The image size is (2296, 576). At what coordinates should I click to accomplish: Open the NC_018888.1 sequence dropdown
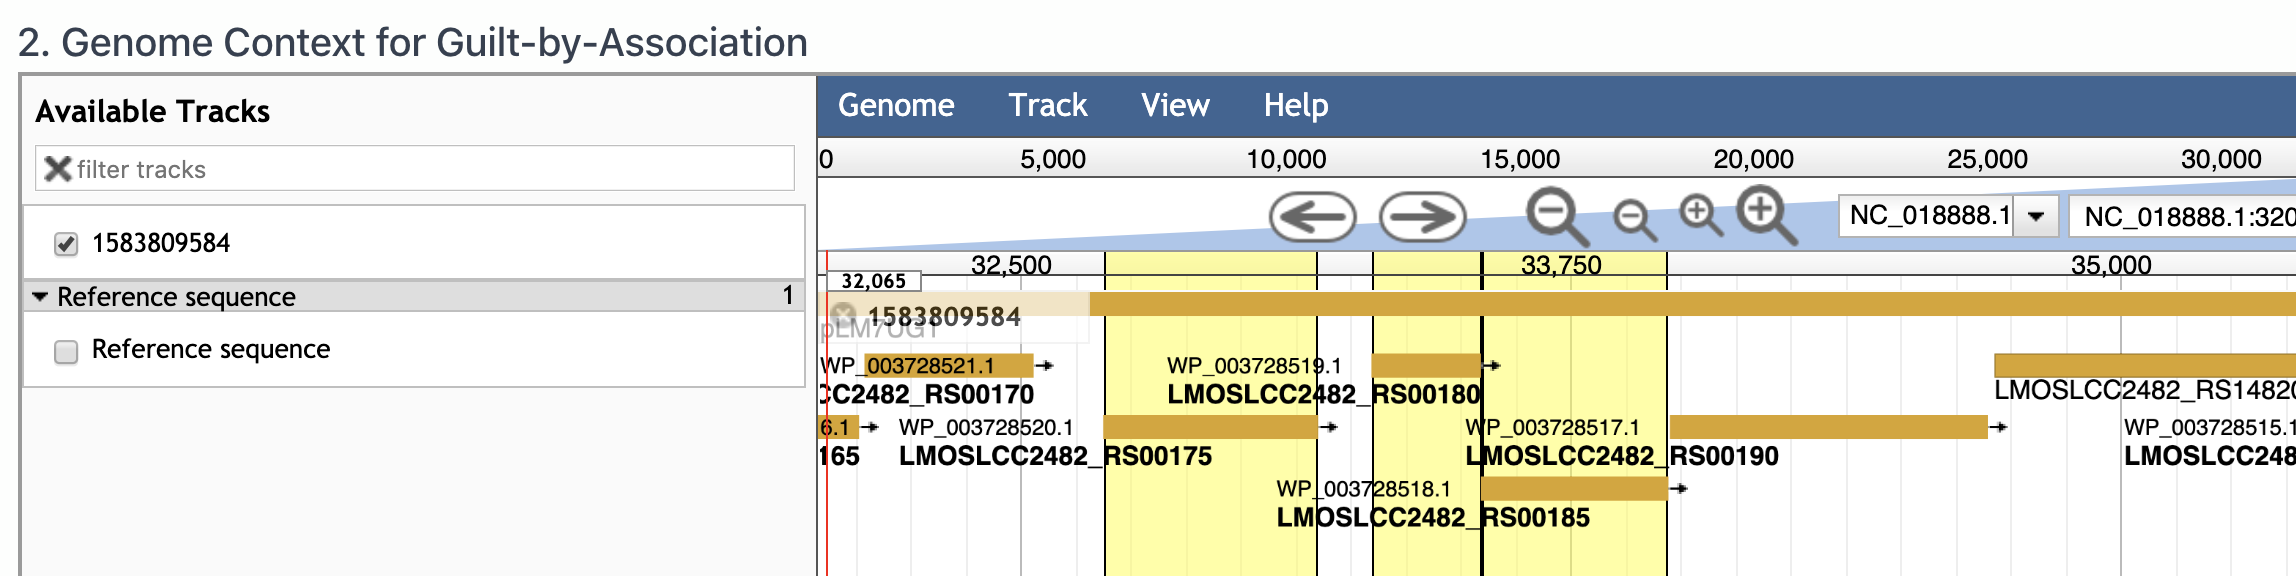point(2035,216)
